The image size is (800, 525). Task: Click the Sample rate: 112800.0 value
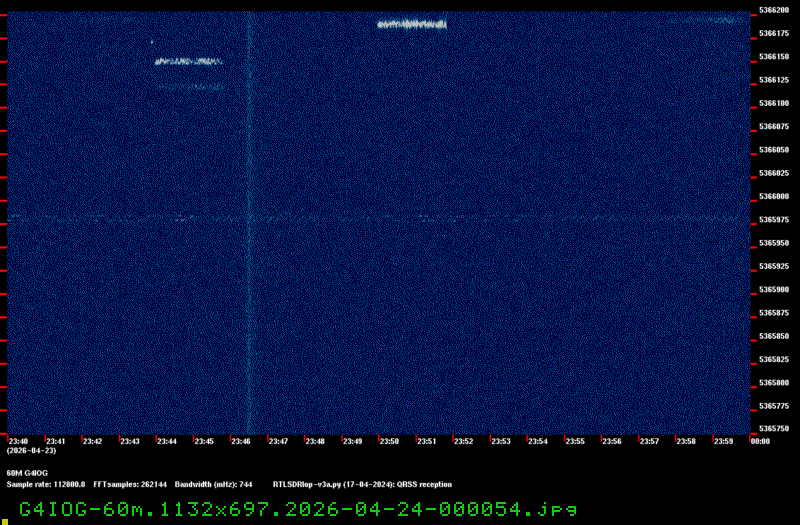click(x=46, y=485)
